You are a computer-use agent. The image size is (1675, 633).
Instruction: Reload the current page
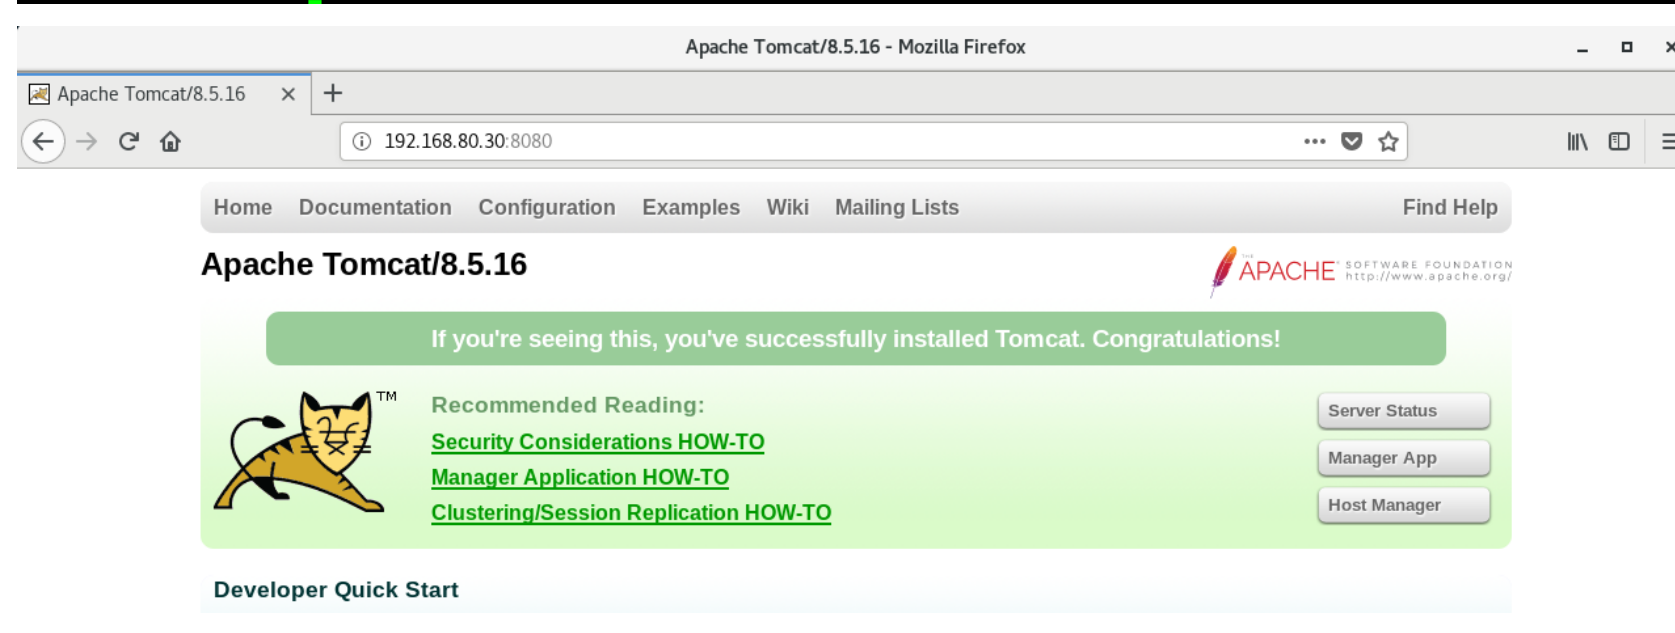point(128,141)
